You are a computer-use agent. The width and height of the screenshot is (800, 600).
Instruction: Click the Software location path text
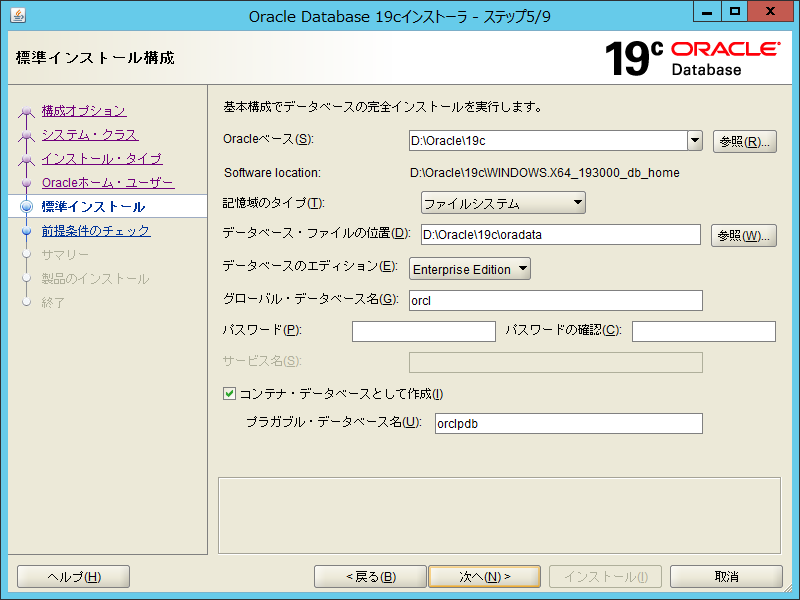pyautogui.click(x=544, y=173)
